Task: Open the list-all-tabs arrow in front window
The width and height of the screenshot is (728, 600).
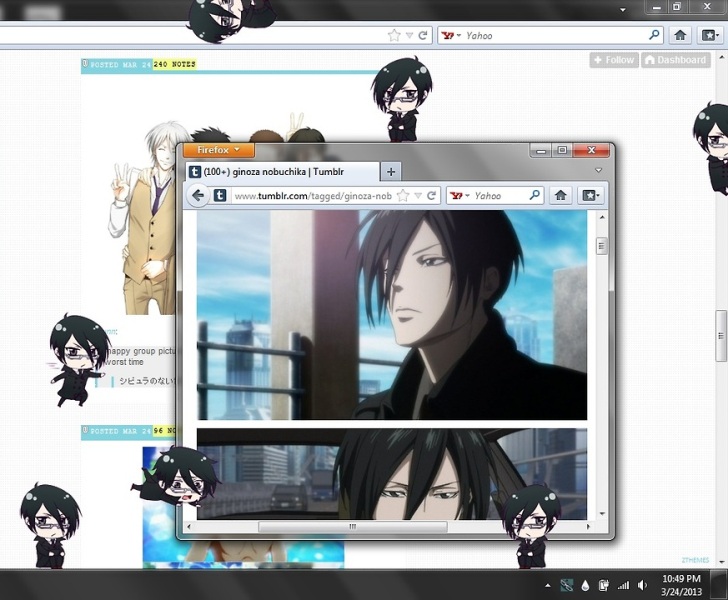Action: coord(598,170)
